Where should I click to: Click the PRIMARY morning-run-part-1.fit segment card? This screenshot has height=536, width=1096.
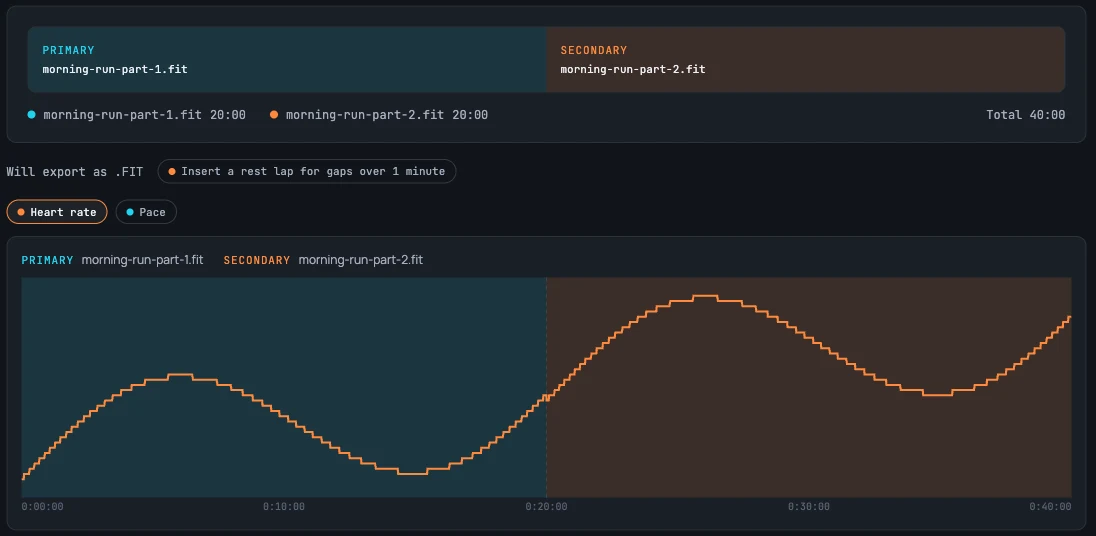(287, 59)
